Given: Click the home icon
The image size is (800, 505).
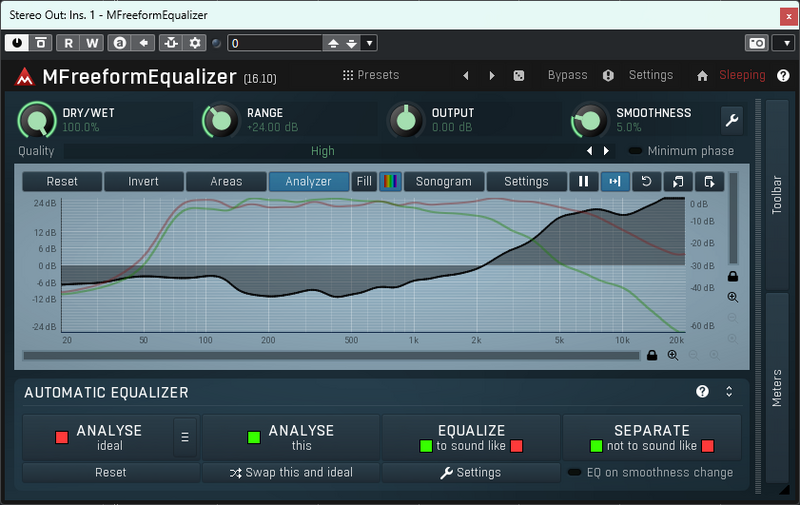Looking at the screenshot, I should click(702, 75).
